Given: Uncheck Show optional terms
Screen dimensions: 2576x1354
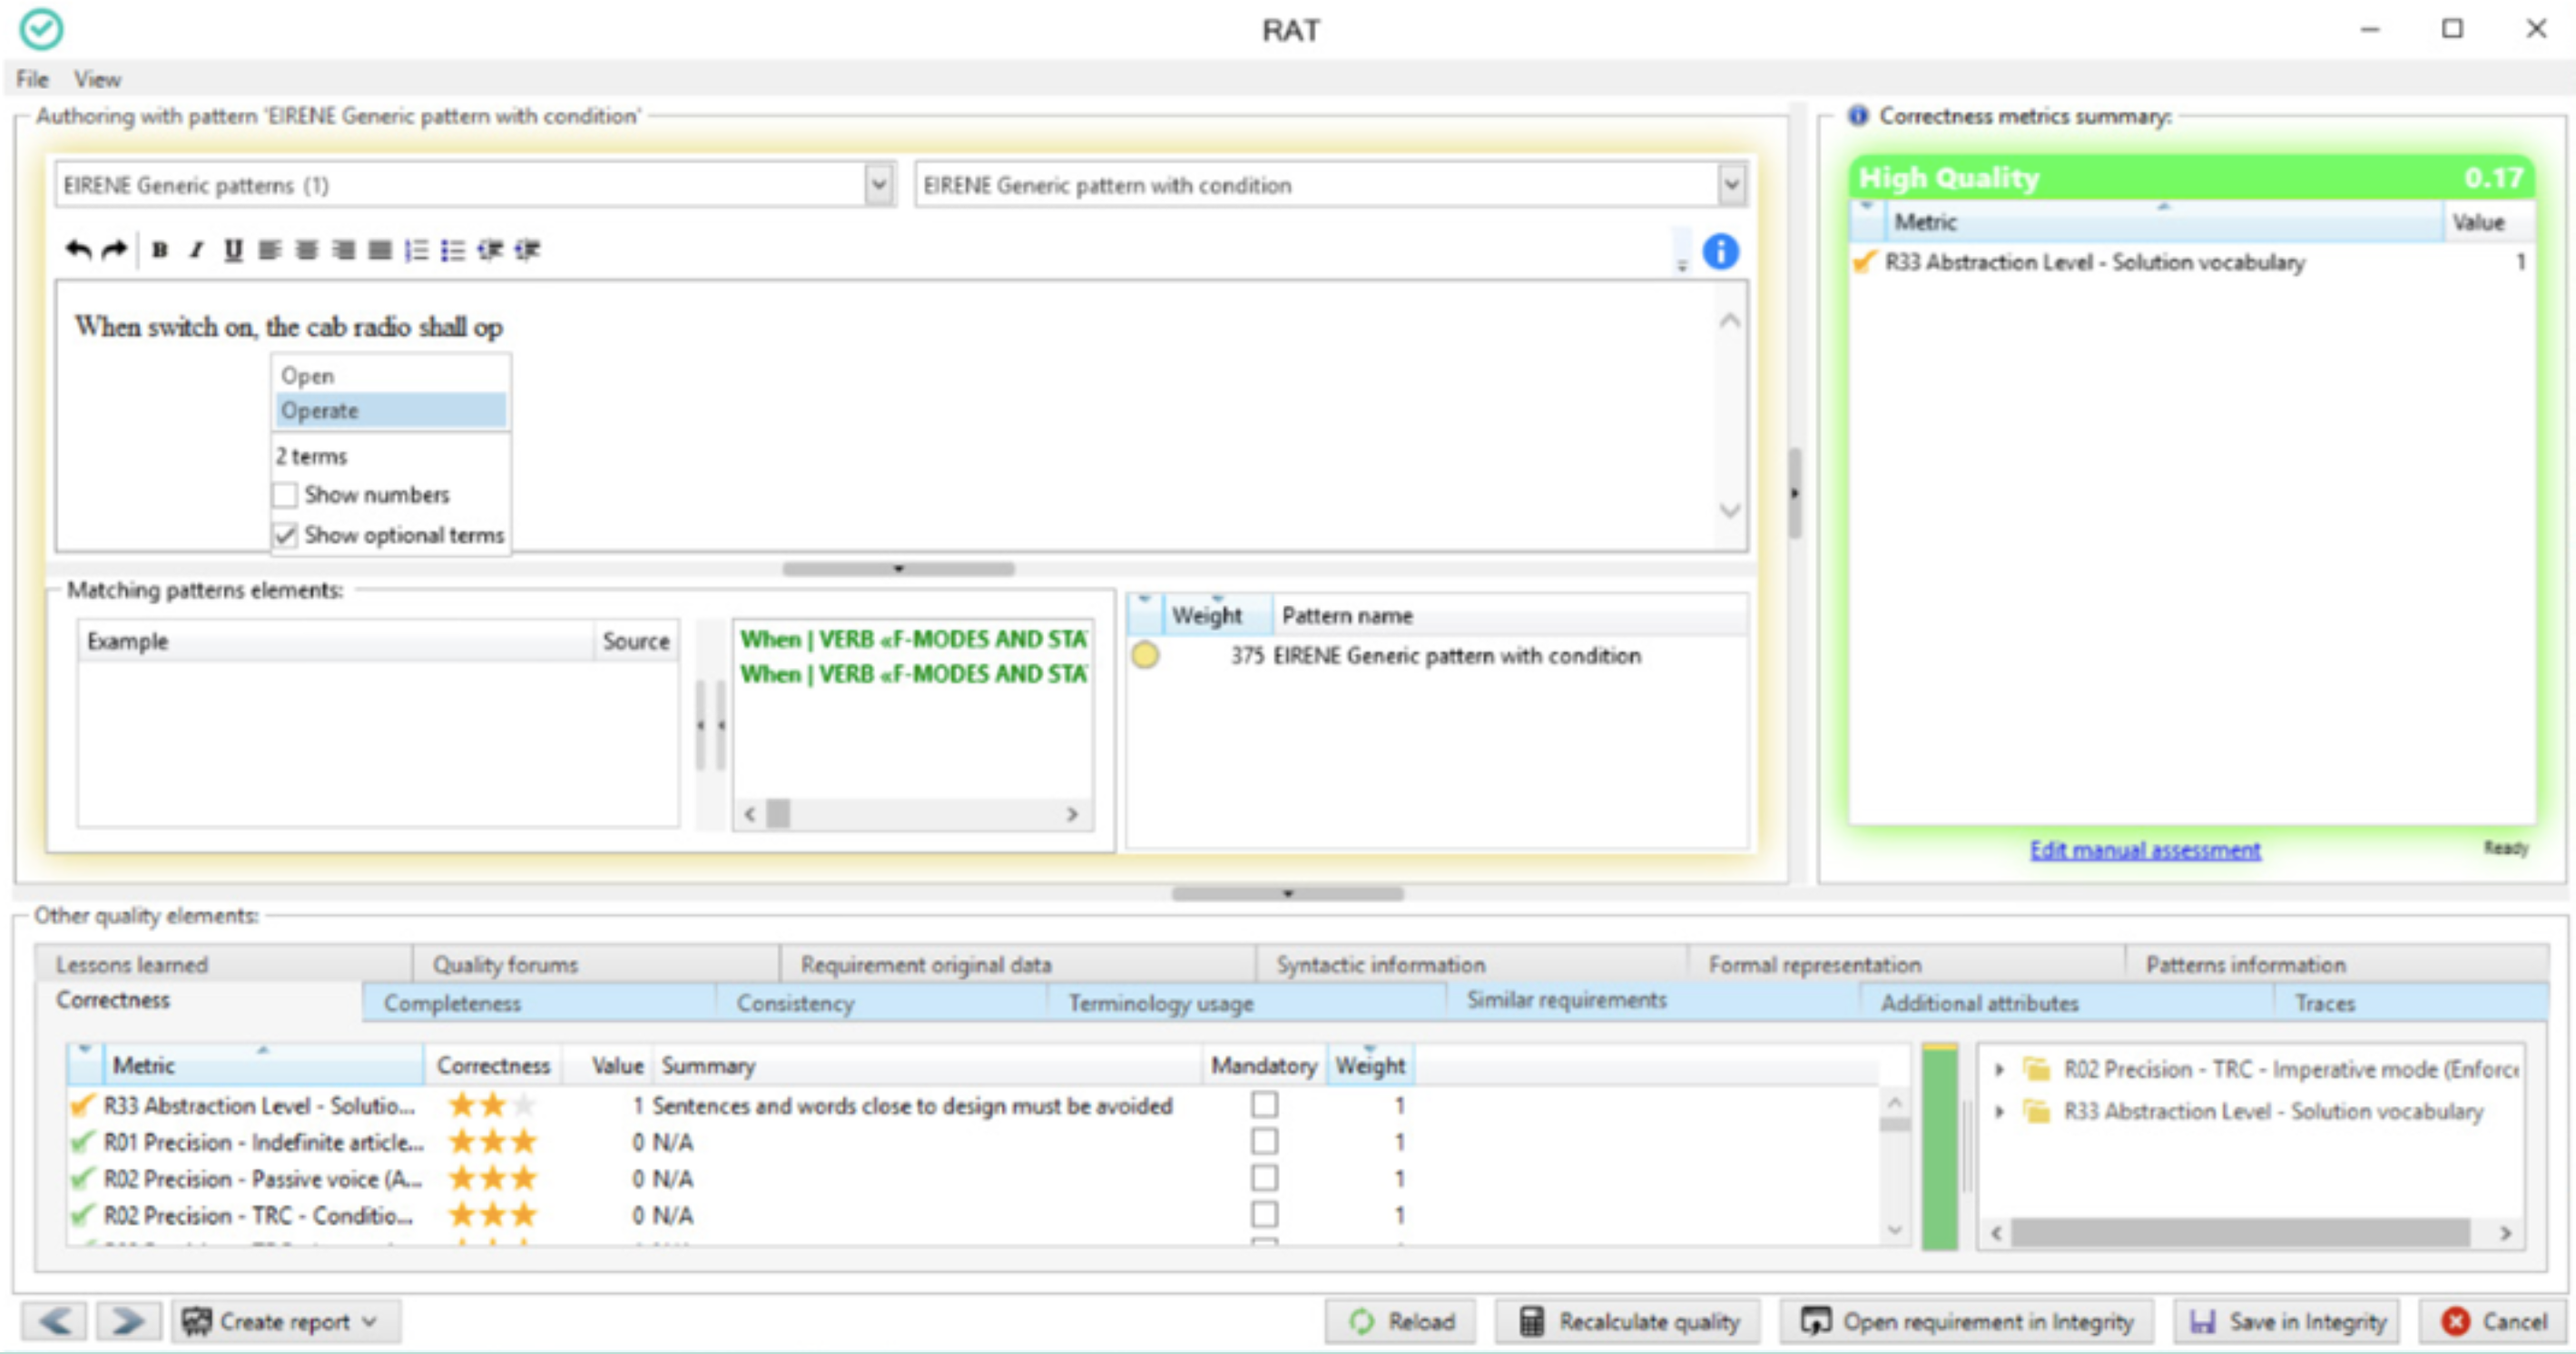Looking at the screenshot, I should 285,535.
